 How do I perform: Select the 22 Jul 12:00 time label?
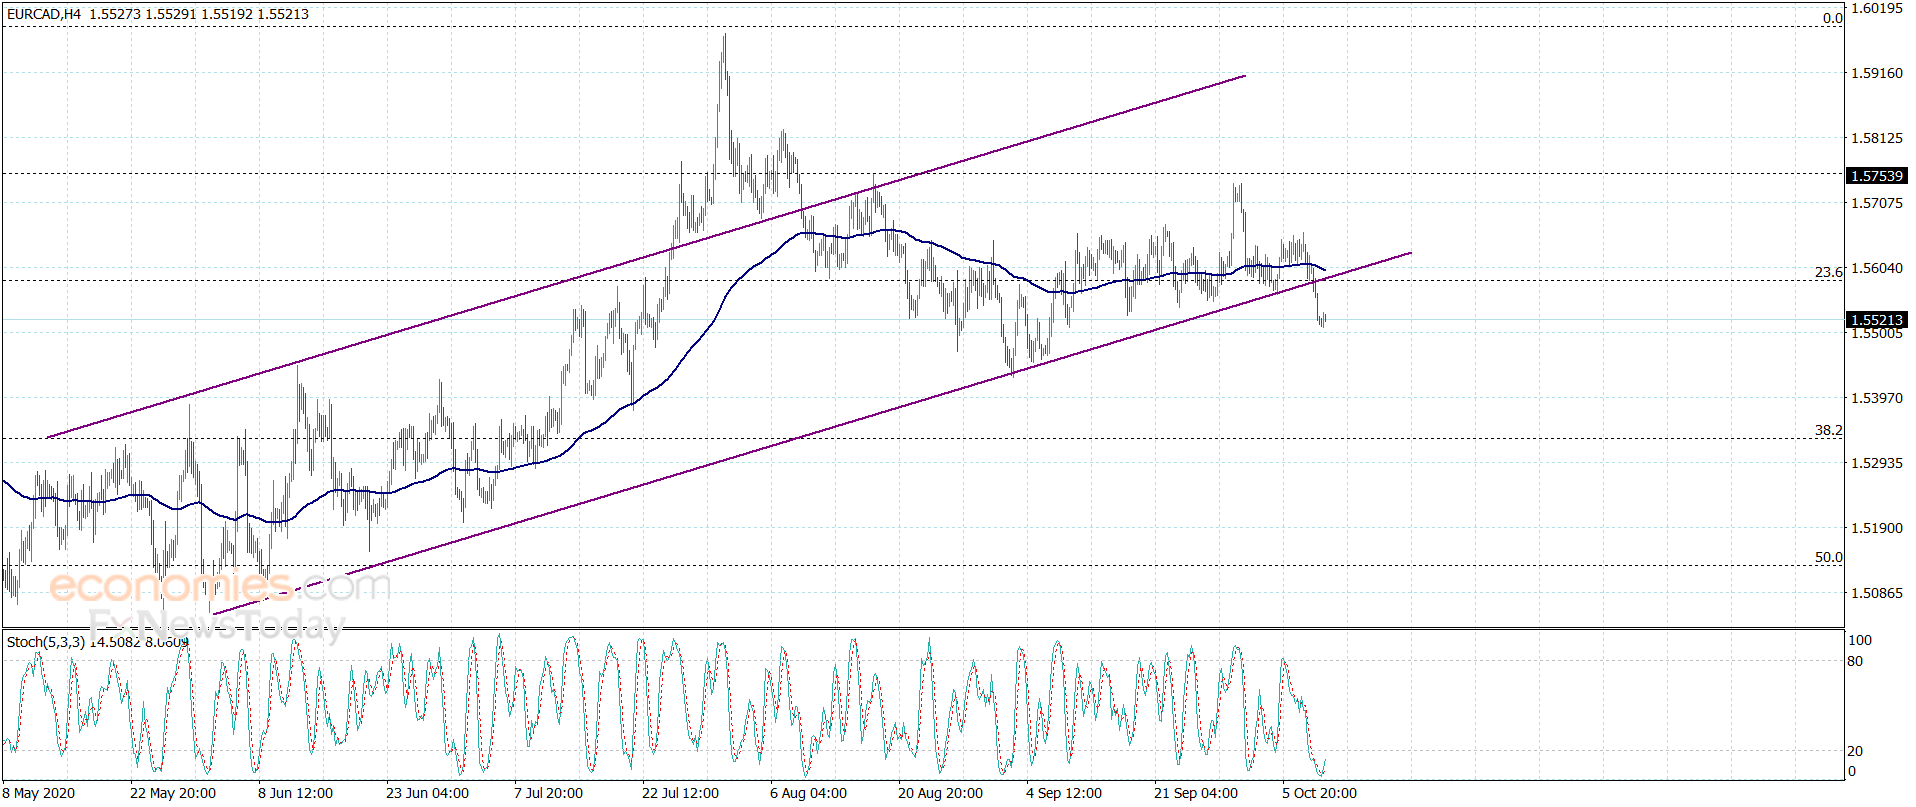point(680,793)
